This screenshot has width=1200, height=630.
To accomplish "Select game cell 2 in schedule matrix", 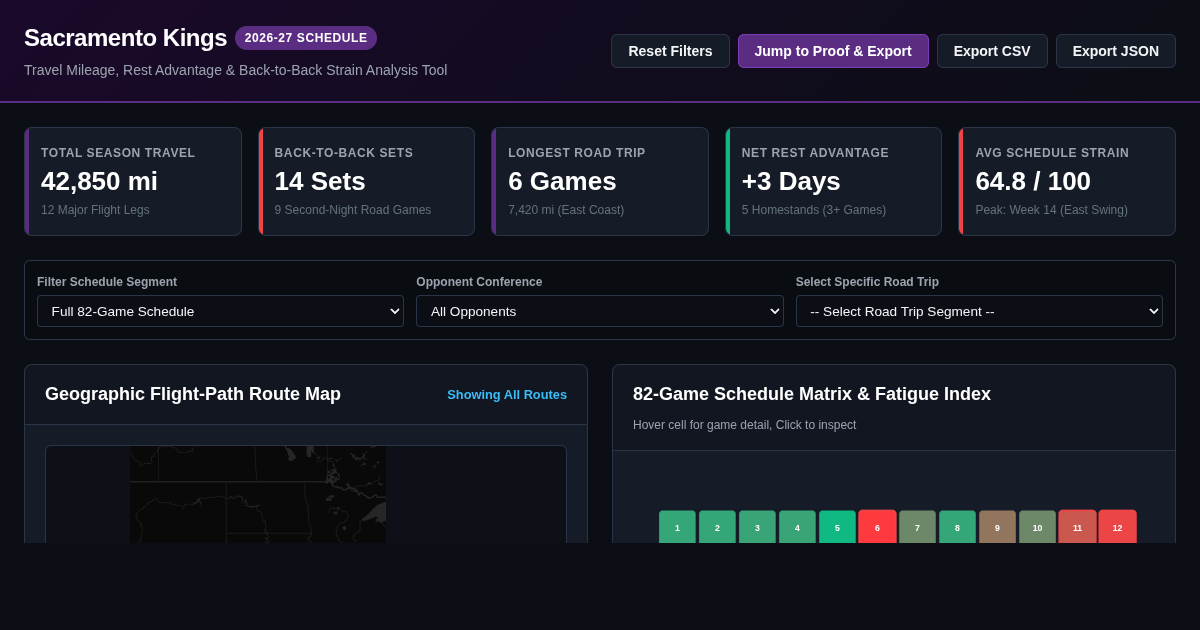I will (717, 527).
